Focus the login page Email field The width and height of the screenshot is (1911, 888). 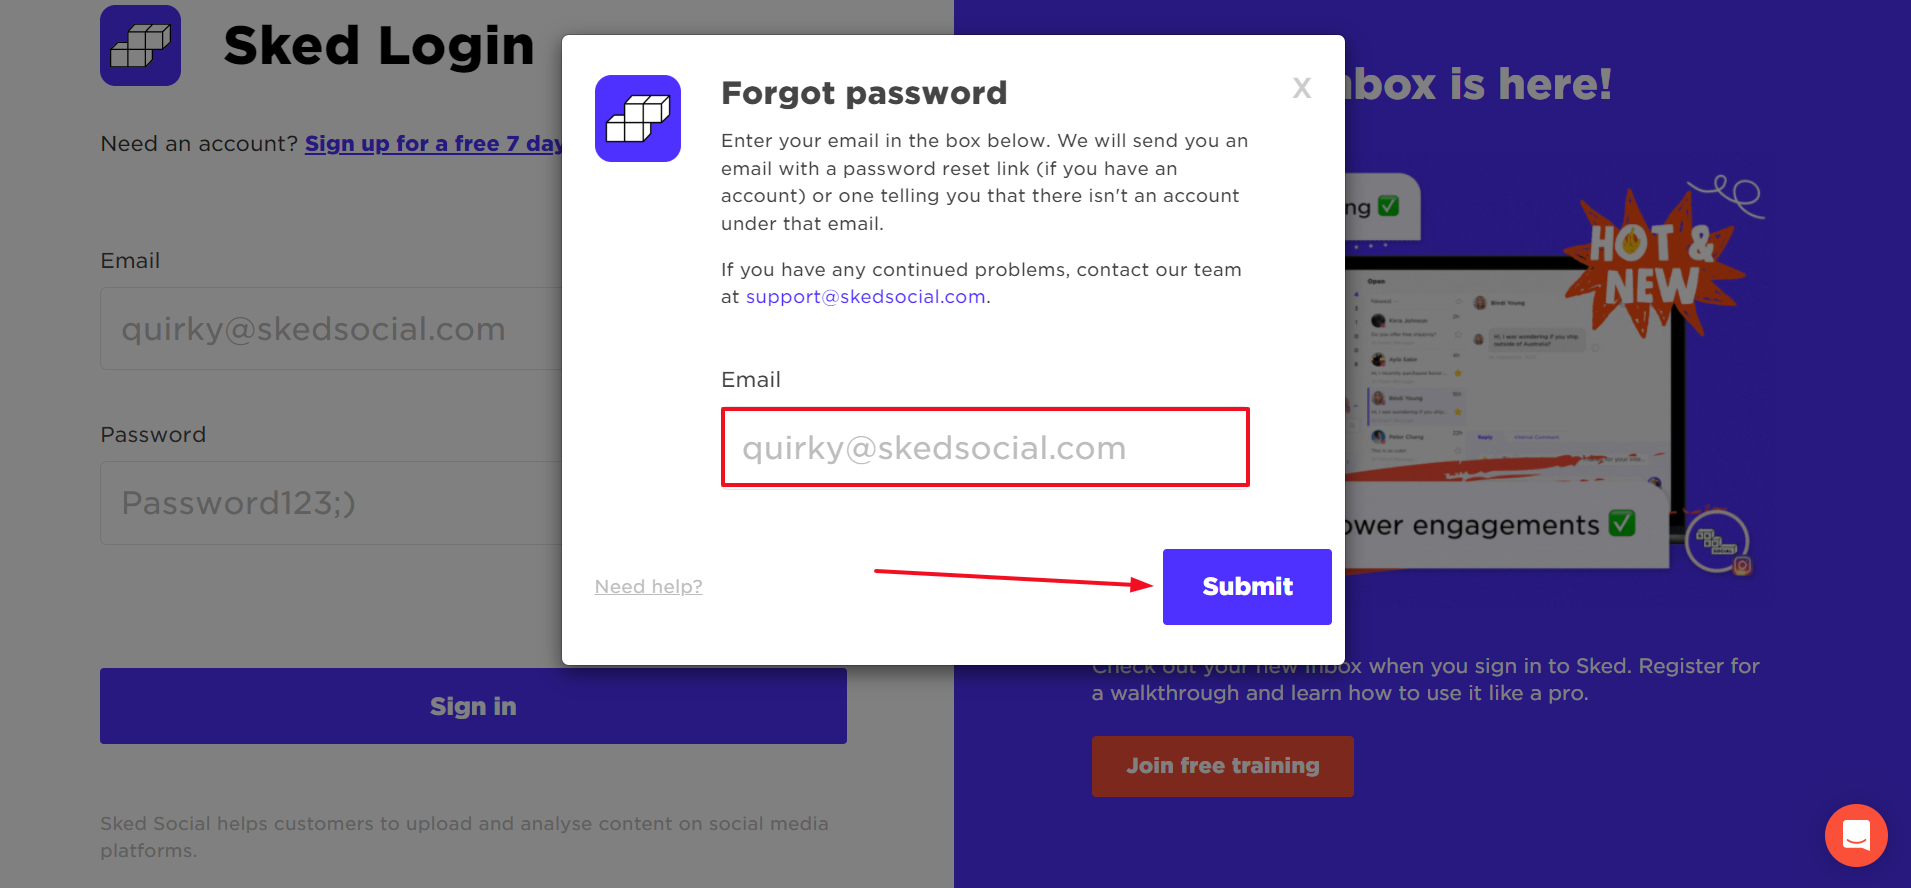pos(331,329)
